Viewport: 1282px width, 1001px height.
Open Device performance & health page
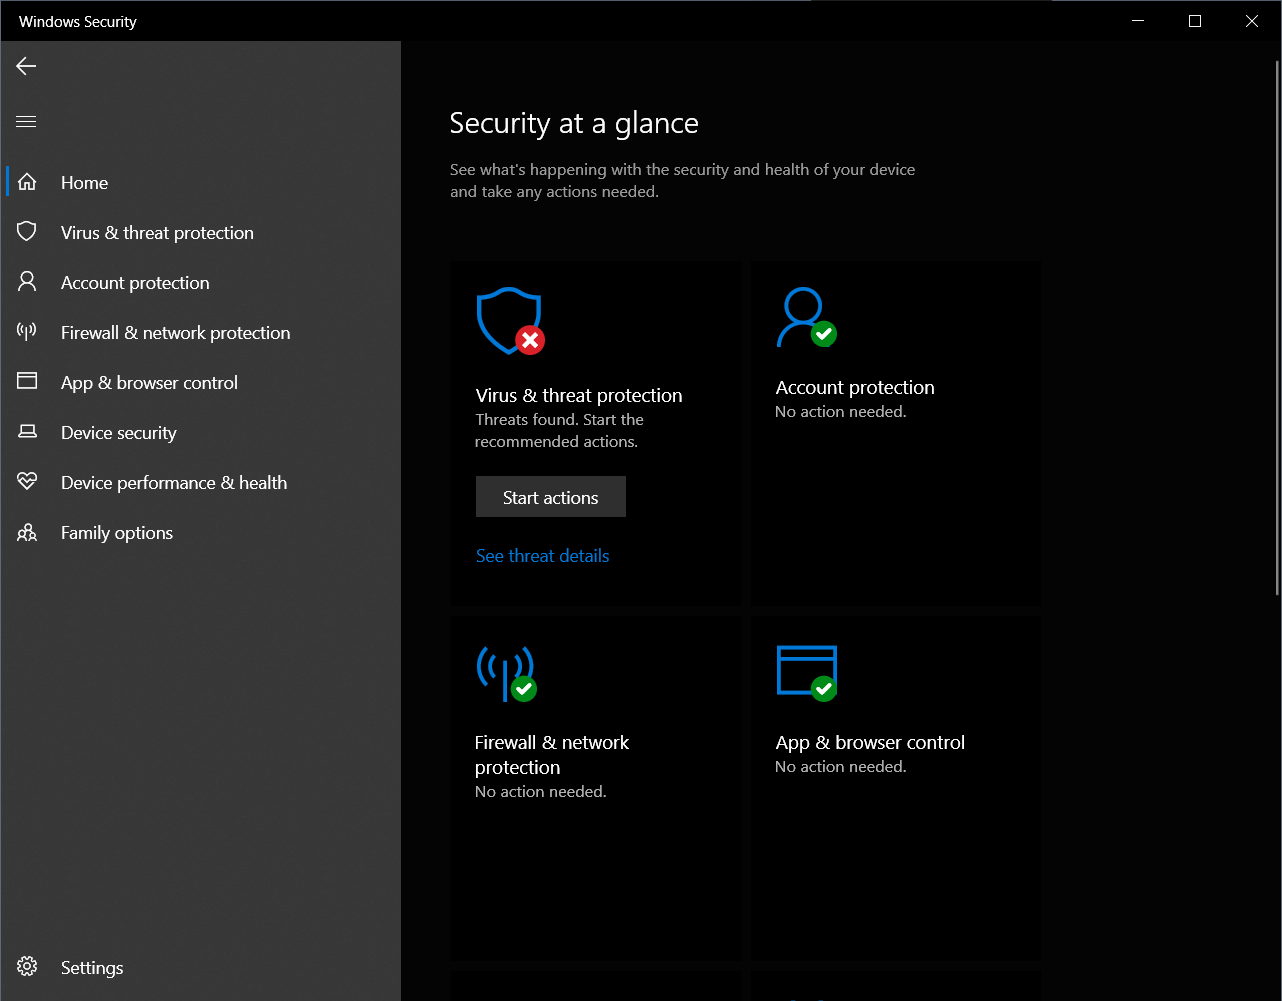[x=200, y=482]
